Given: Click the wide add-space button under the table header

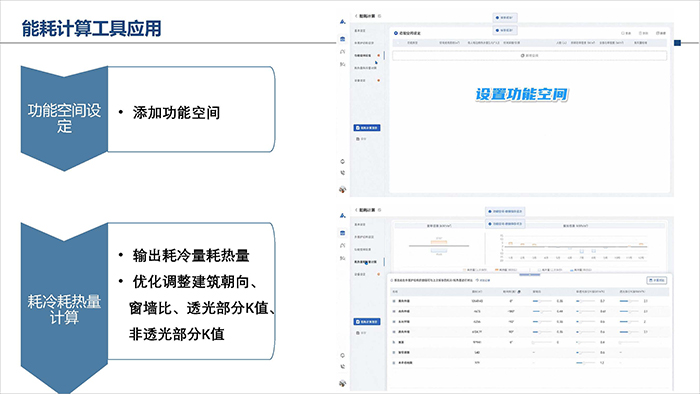Looking at the screenshot, I should [529, 56].
